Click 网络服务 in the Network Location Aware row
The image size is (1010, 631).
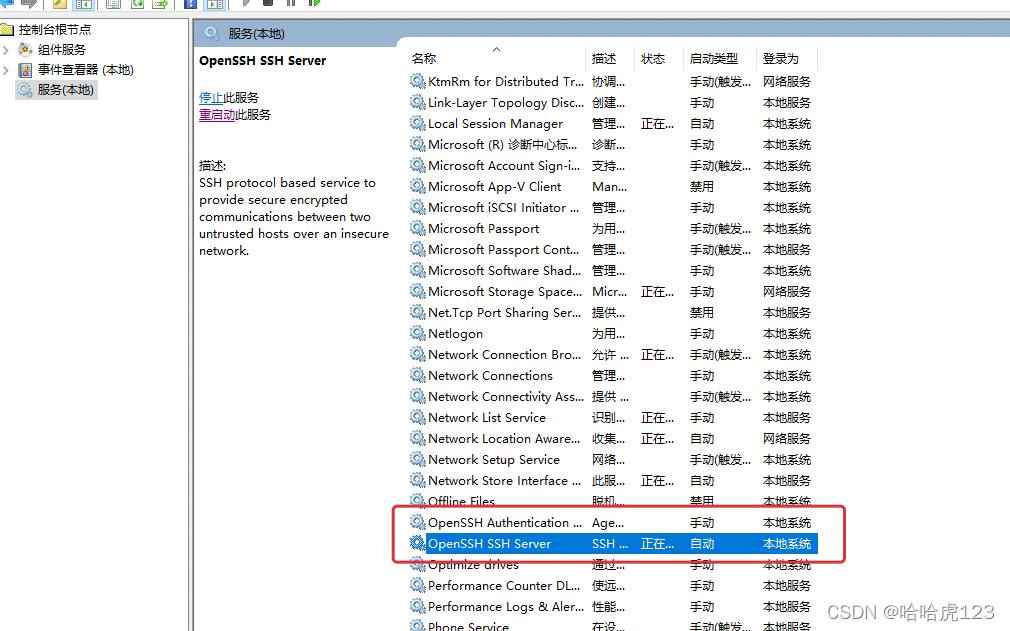pos(786,438)
